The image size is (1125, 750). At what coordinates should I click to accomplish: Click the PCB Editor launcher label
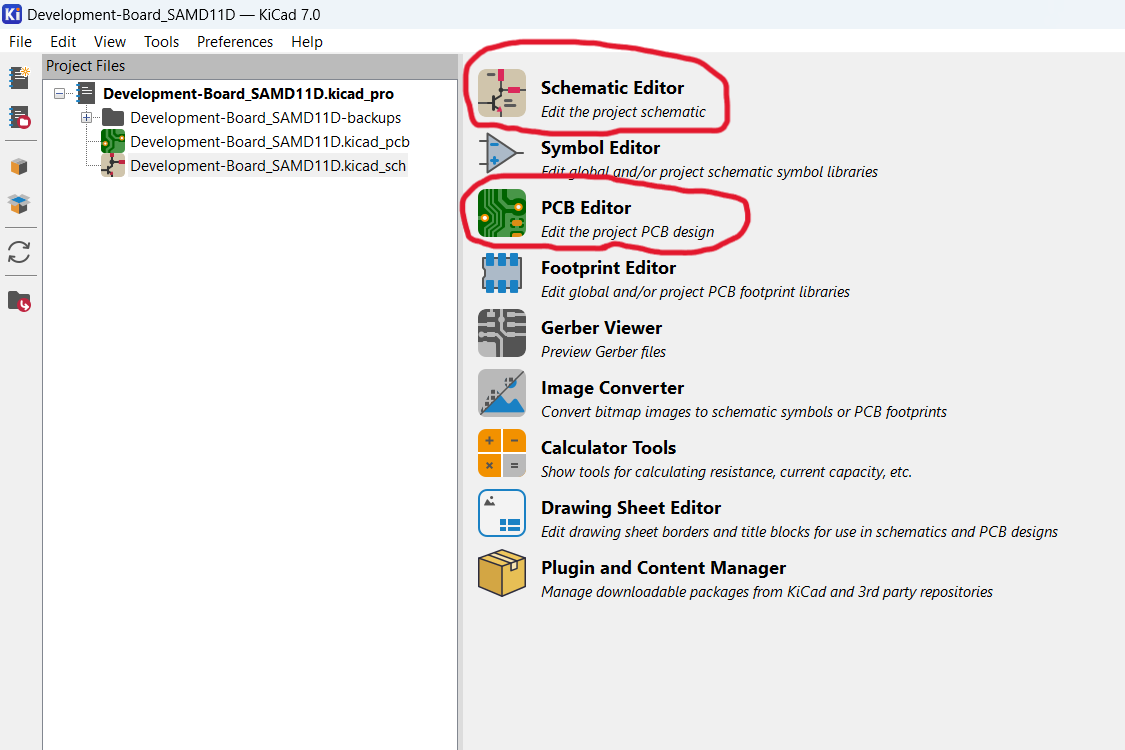point(586,208)
